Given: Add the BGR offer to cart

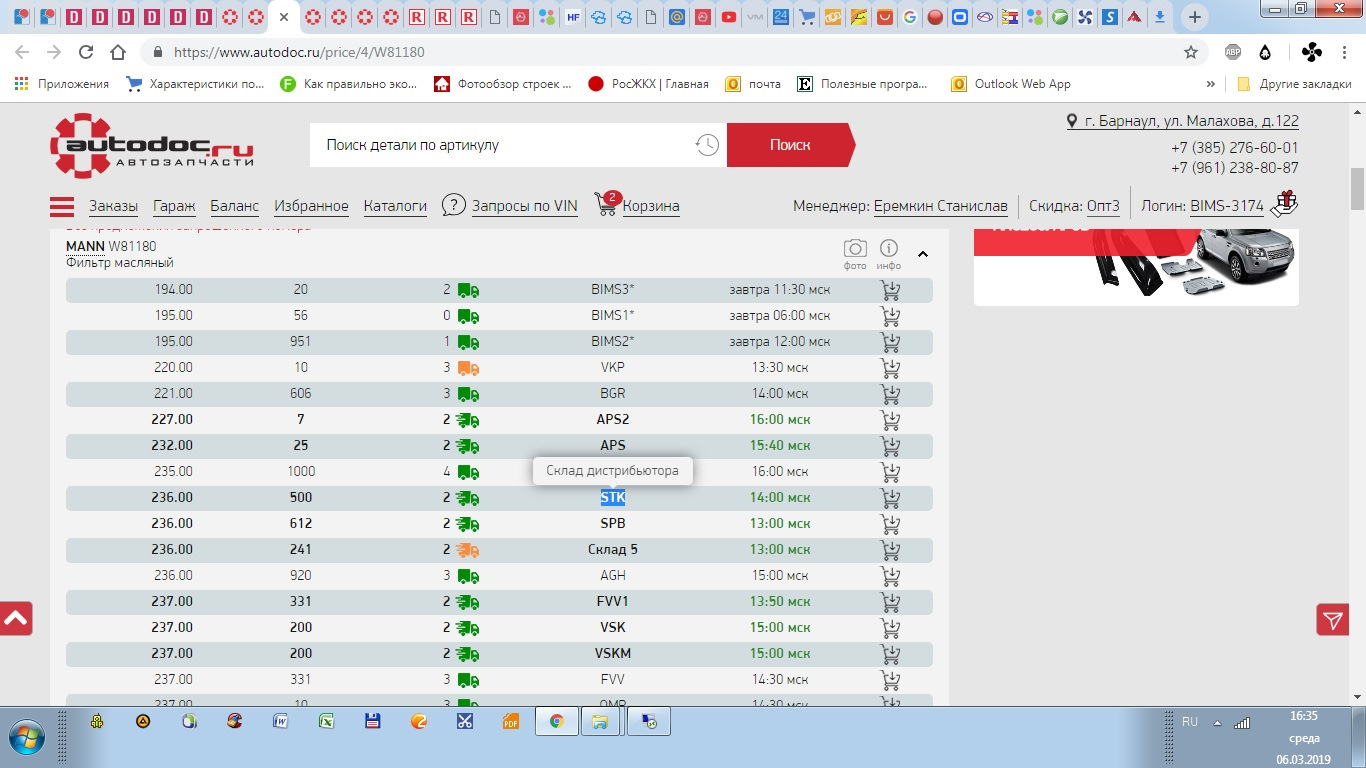Looking at the screenshot, I should pos(890,394).
